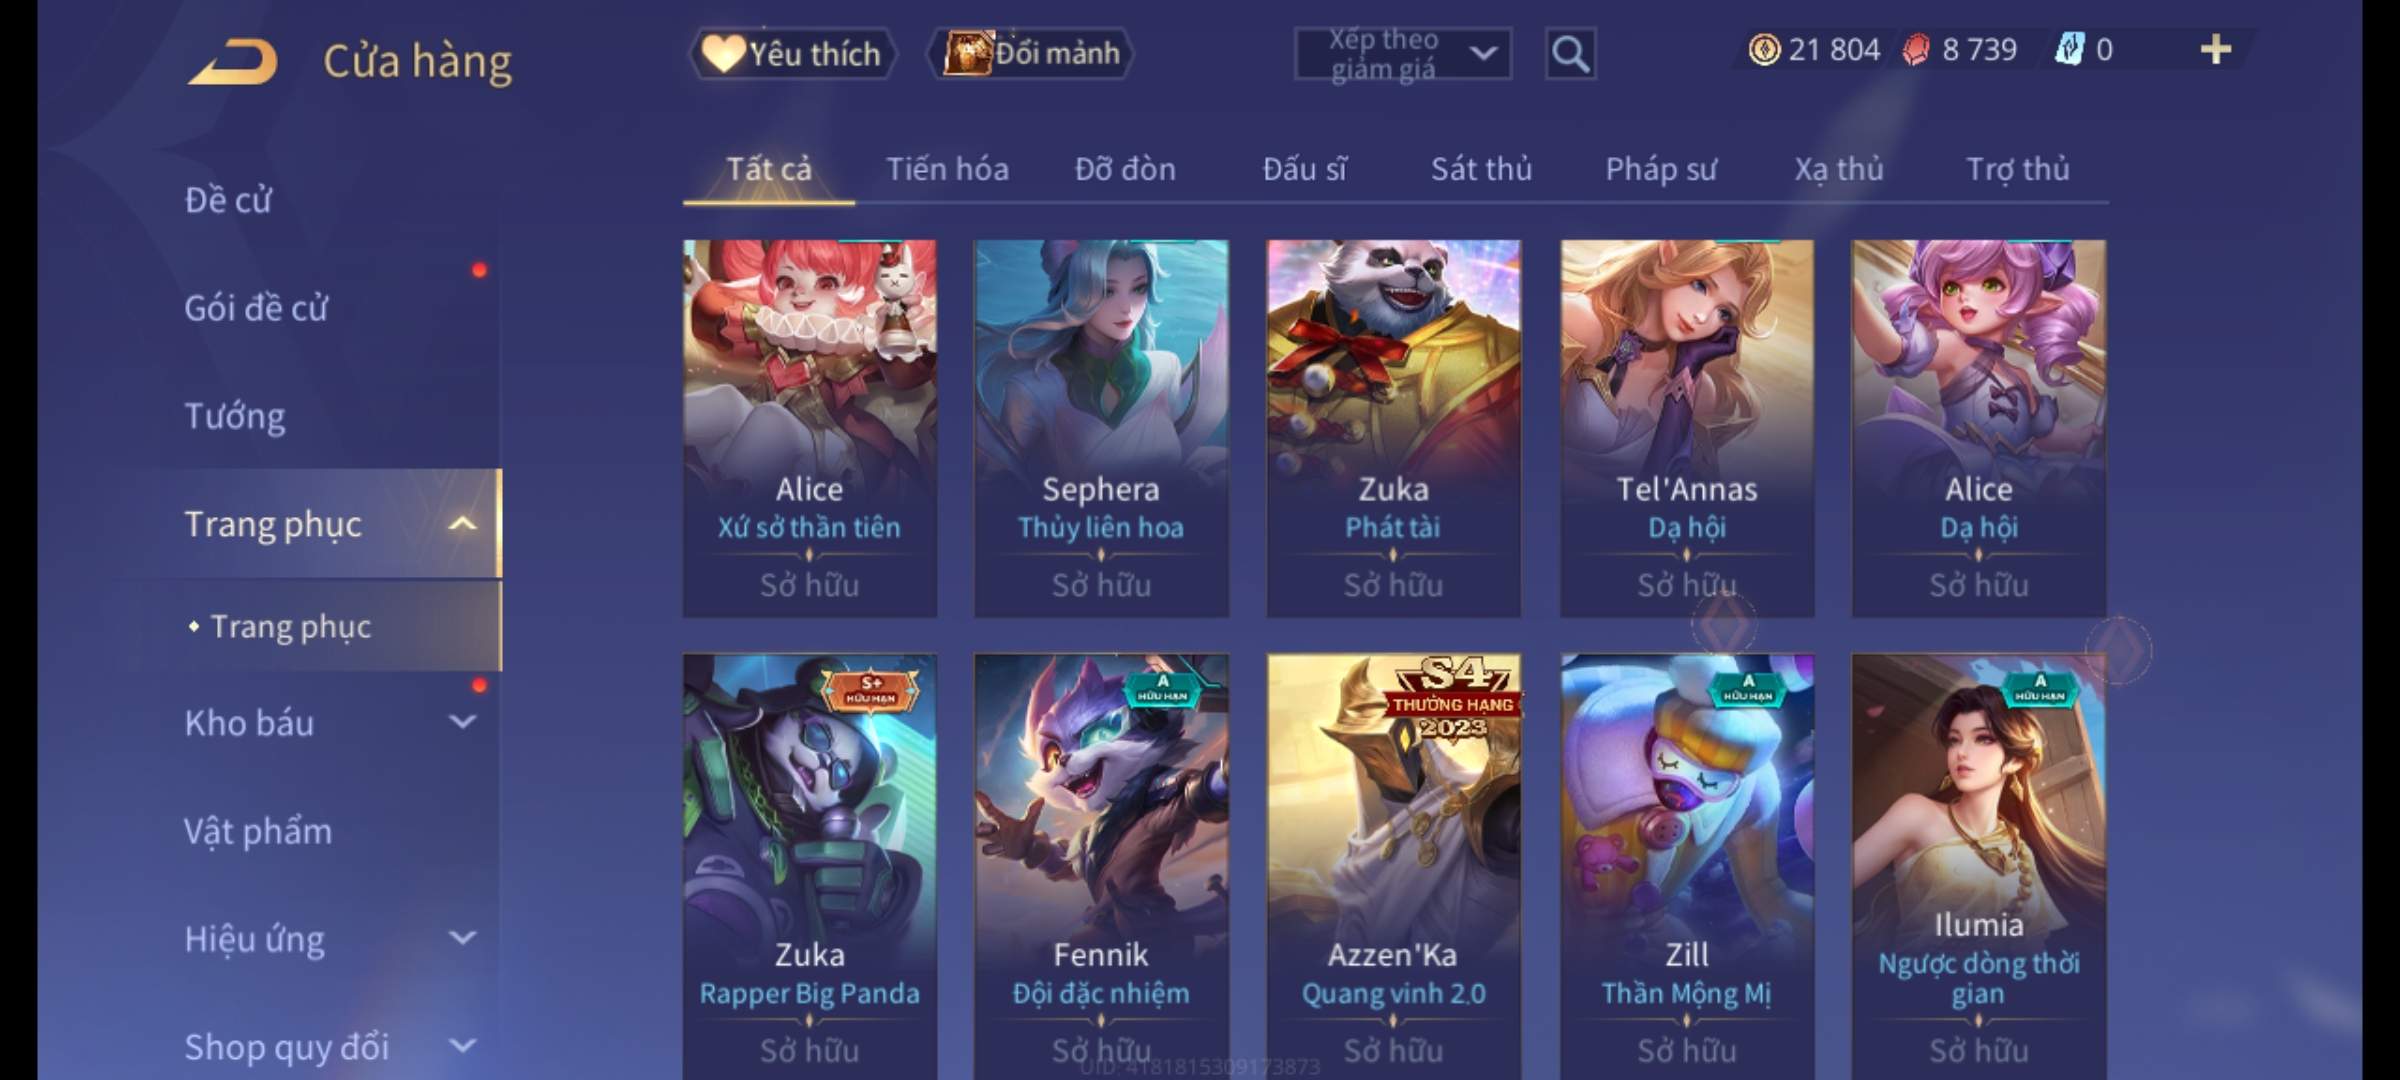Expand the Kho báu sidebar section
Image resolution: width=2400 pixels, height=1080 pixels.
pyautogui.click(x=462, y=722)
